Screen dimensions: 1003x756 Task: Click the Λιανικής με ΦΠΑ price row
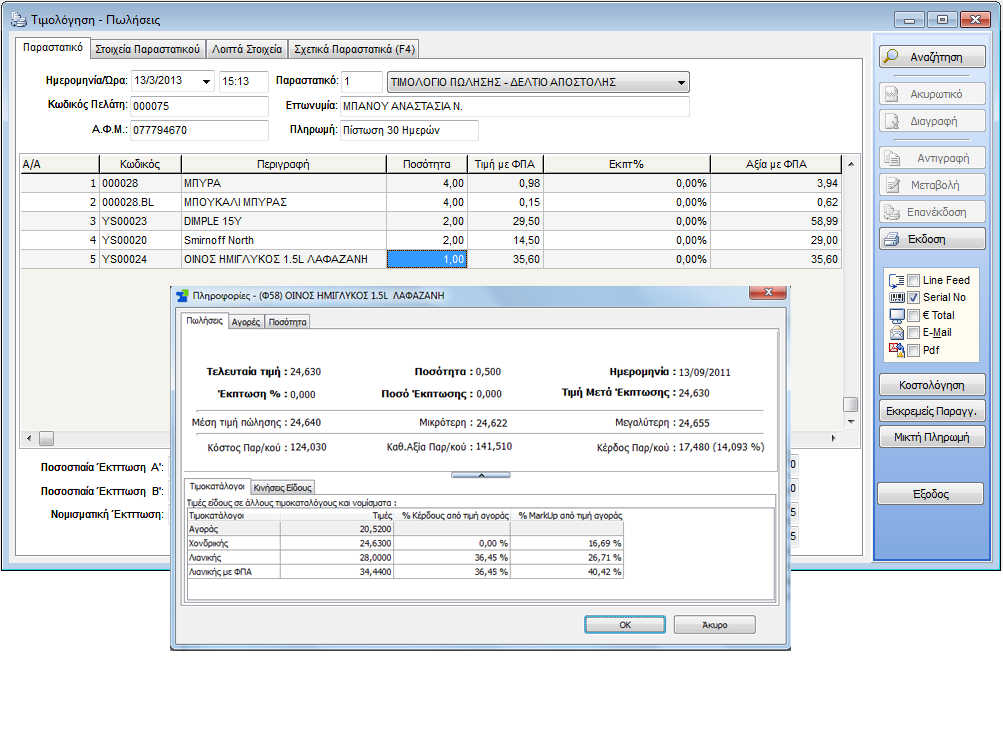pyautogui.click(x=406, y=572)
